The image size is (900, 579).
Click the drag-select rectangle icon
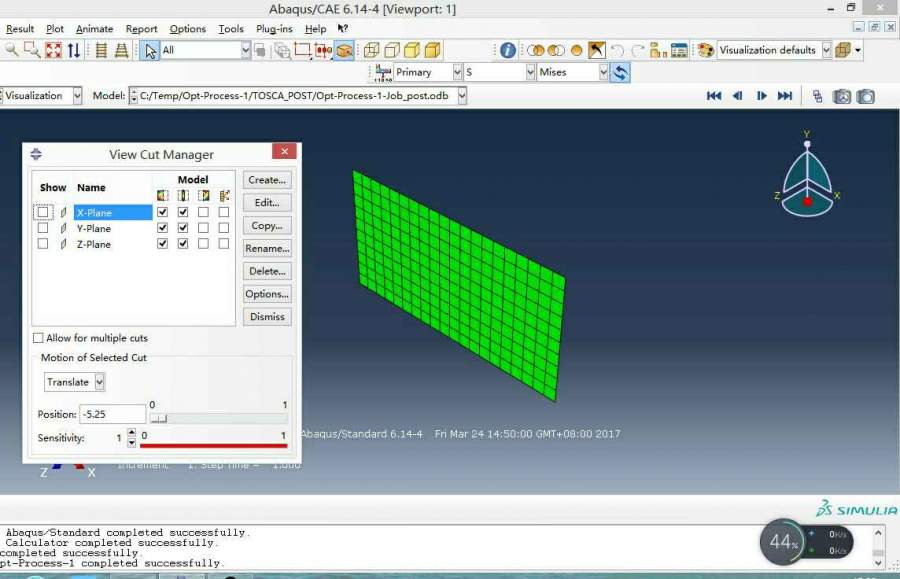tap(302, 50)
